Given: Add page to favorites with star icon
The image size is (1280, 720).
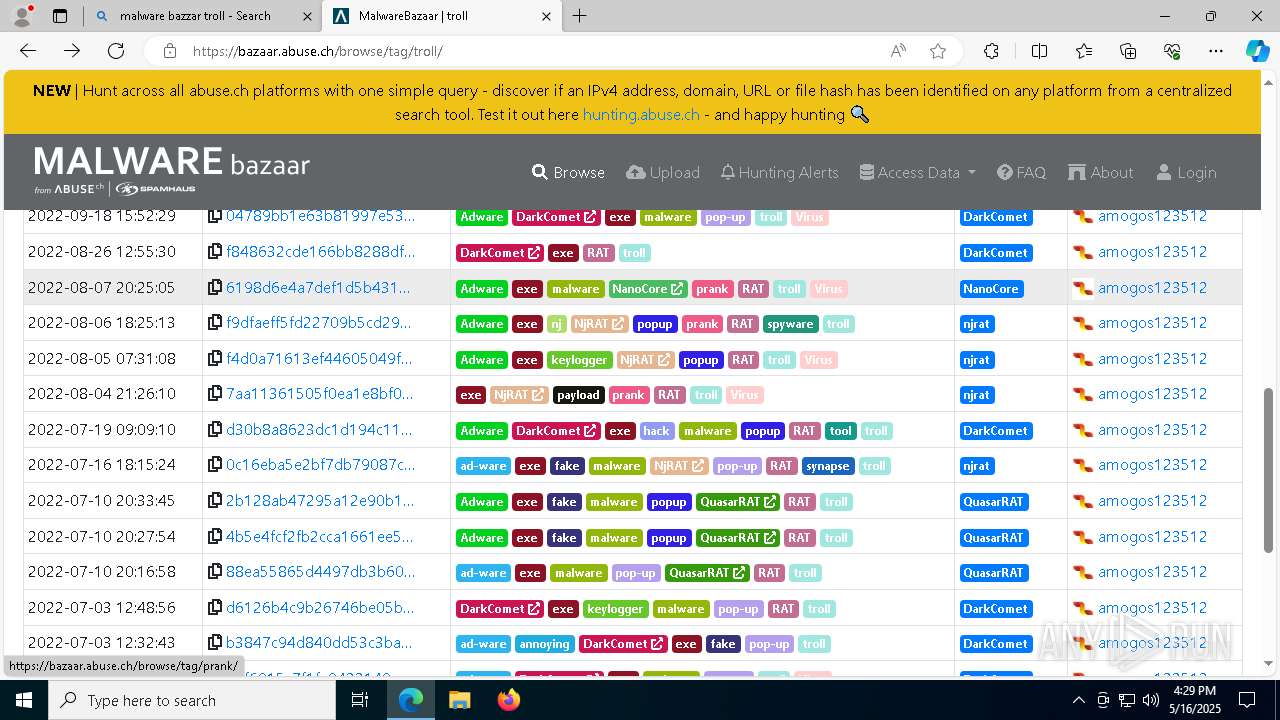Looking at the screenshot, I should [x=938, y=51].
